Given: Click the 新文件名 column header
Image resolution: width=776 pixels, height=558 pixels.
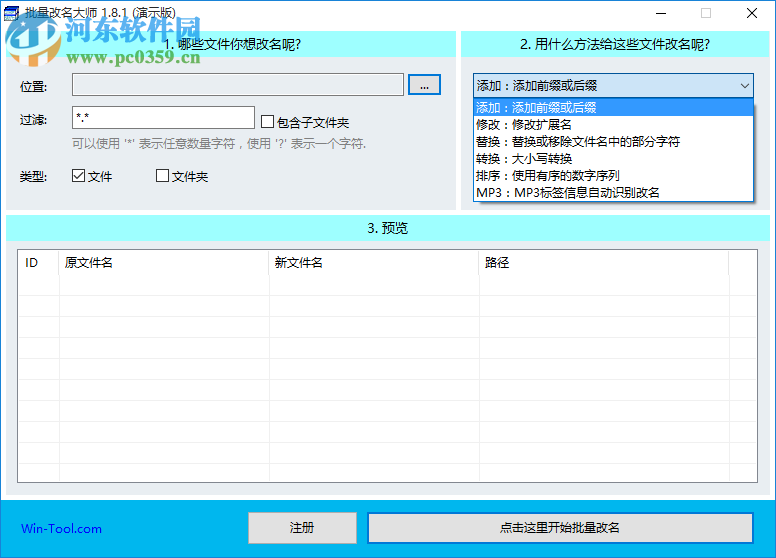Looking at the screenshot, I should click(x=374, y=263).
